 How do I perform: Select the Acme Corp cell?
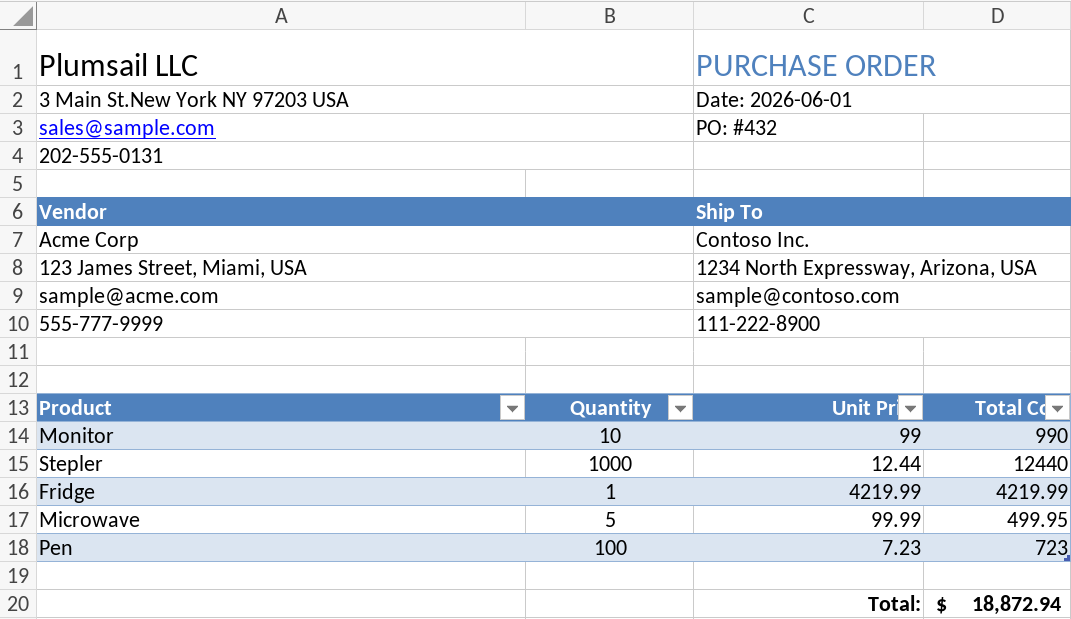pos(365,240)
